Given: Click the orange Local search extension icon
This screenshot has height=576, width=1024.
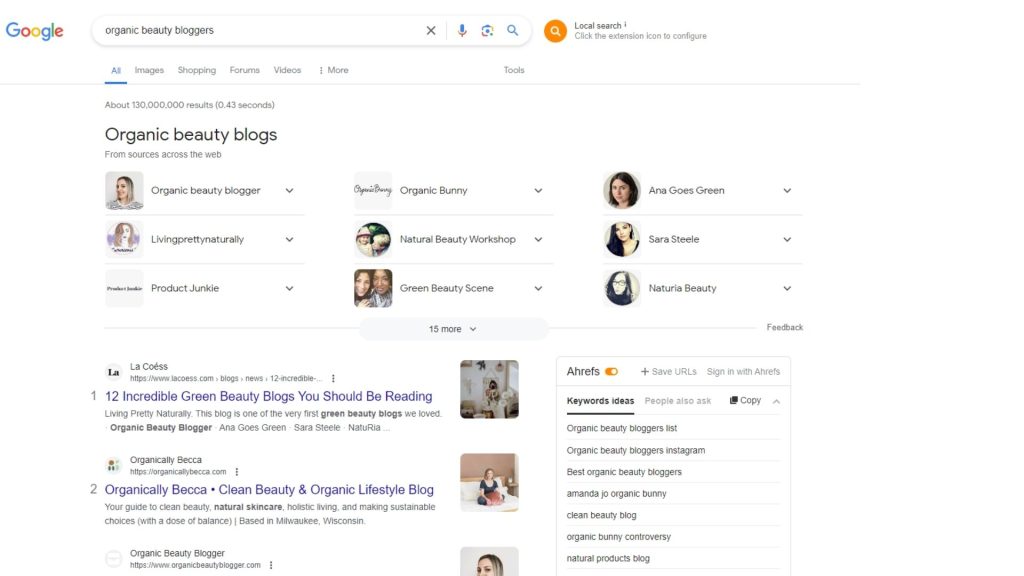Looking at the screenshot, I should 555,31.
